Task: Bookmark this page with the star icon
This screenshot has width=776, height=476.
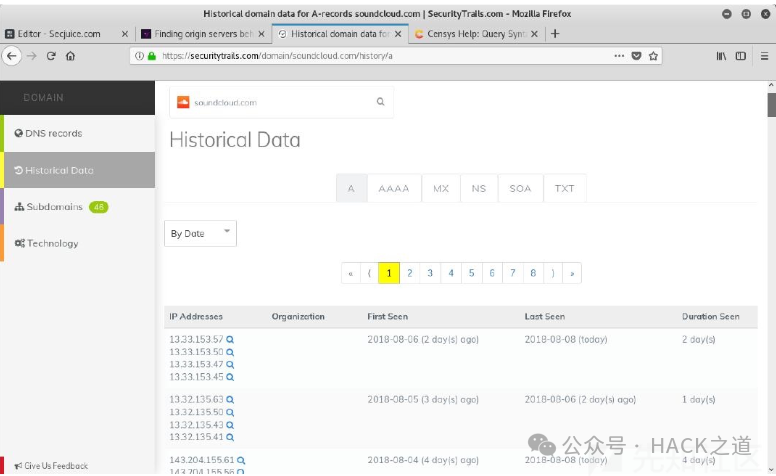Action: pos(653,56)
